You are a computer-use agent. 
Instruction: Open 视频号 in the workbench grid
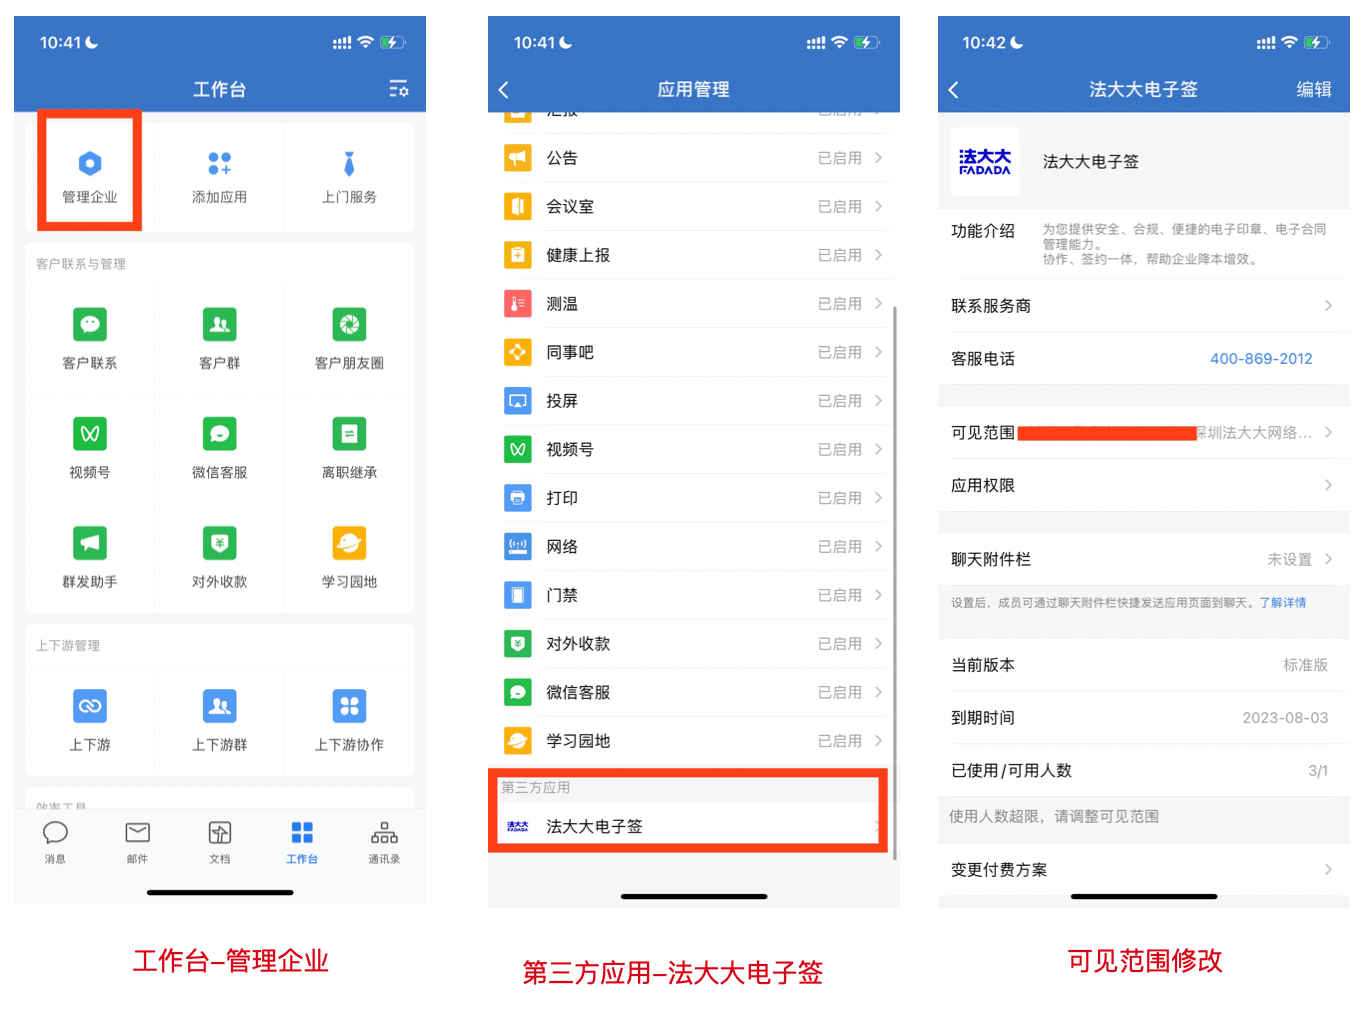90,449
